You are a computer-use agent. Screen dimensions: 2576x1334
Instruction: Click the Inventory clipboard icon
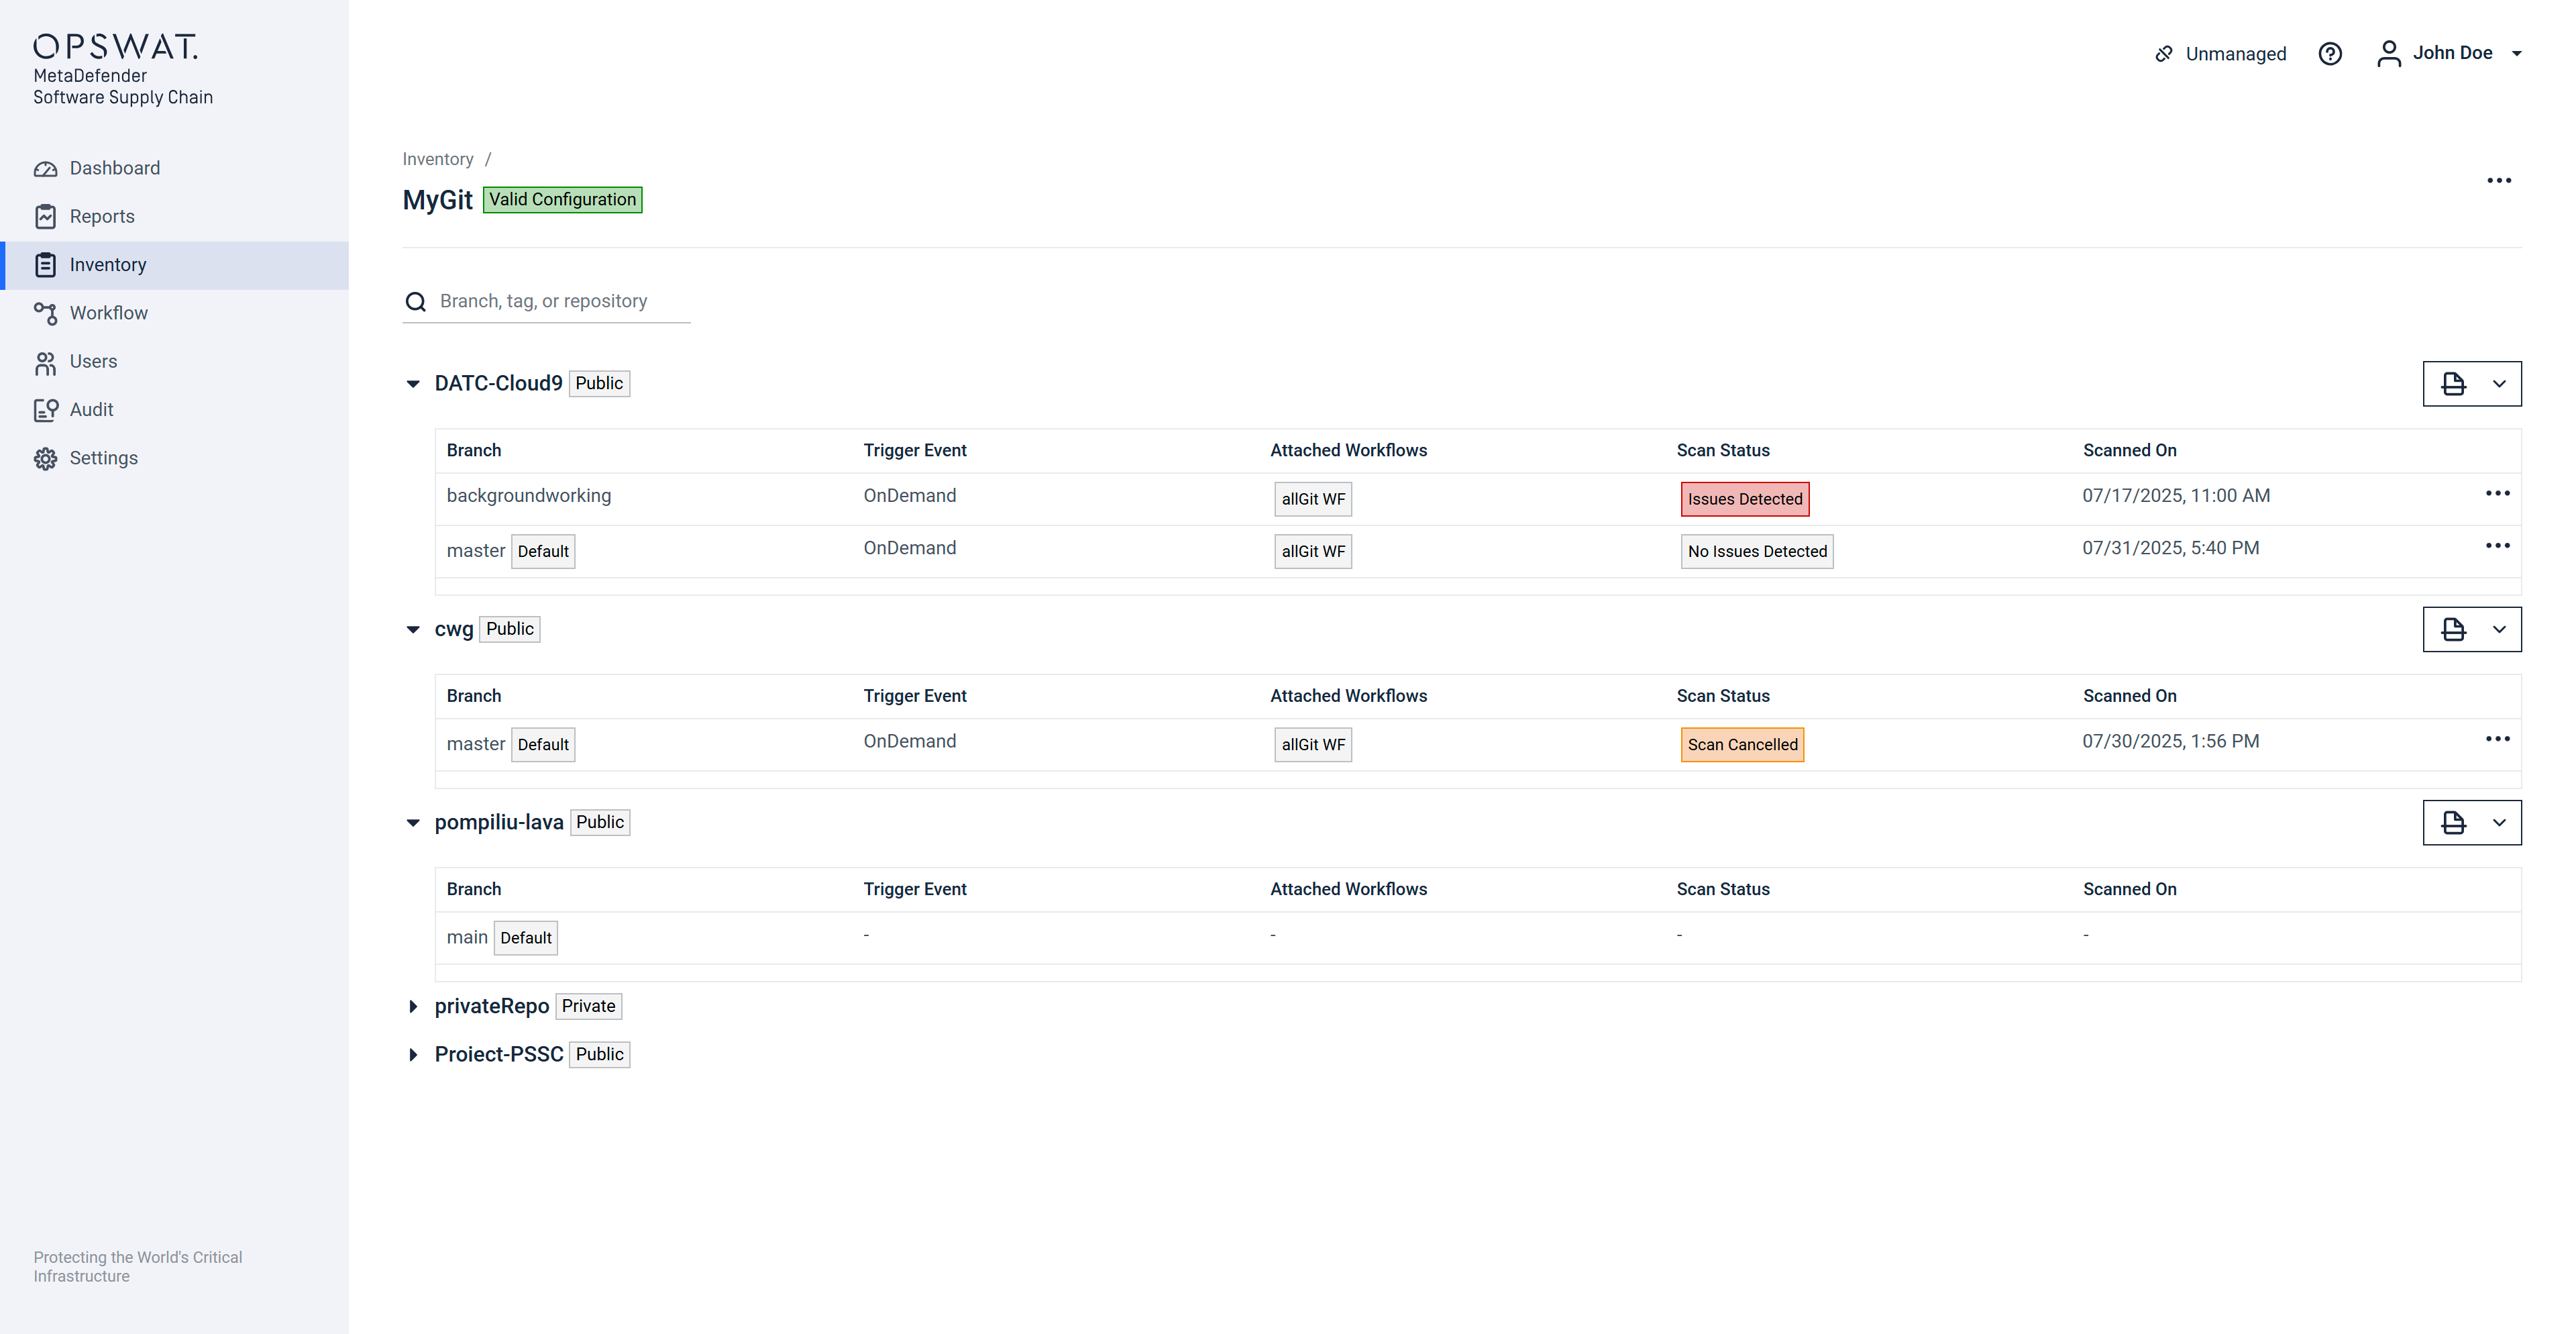click(45, 265)
